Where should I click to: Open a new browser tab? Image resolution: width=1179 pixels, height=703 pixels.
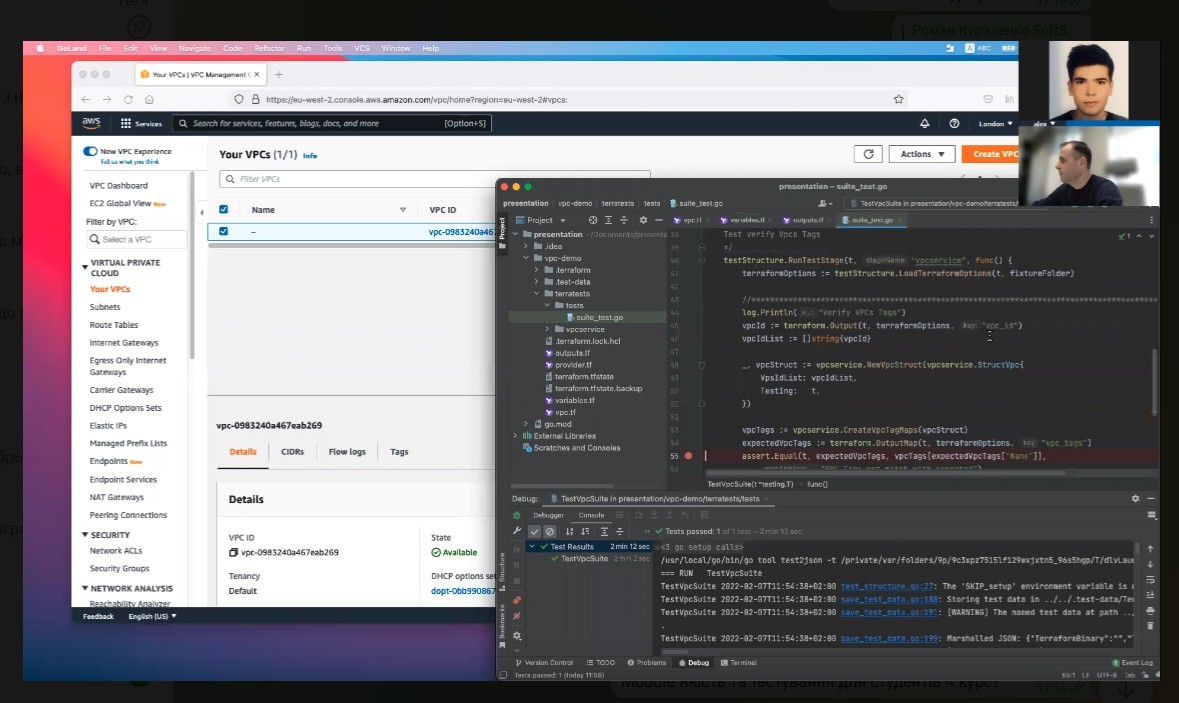[x=279, y=74]
